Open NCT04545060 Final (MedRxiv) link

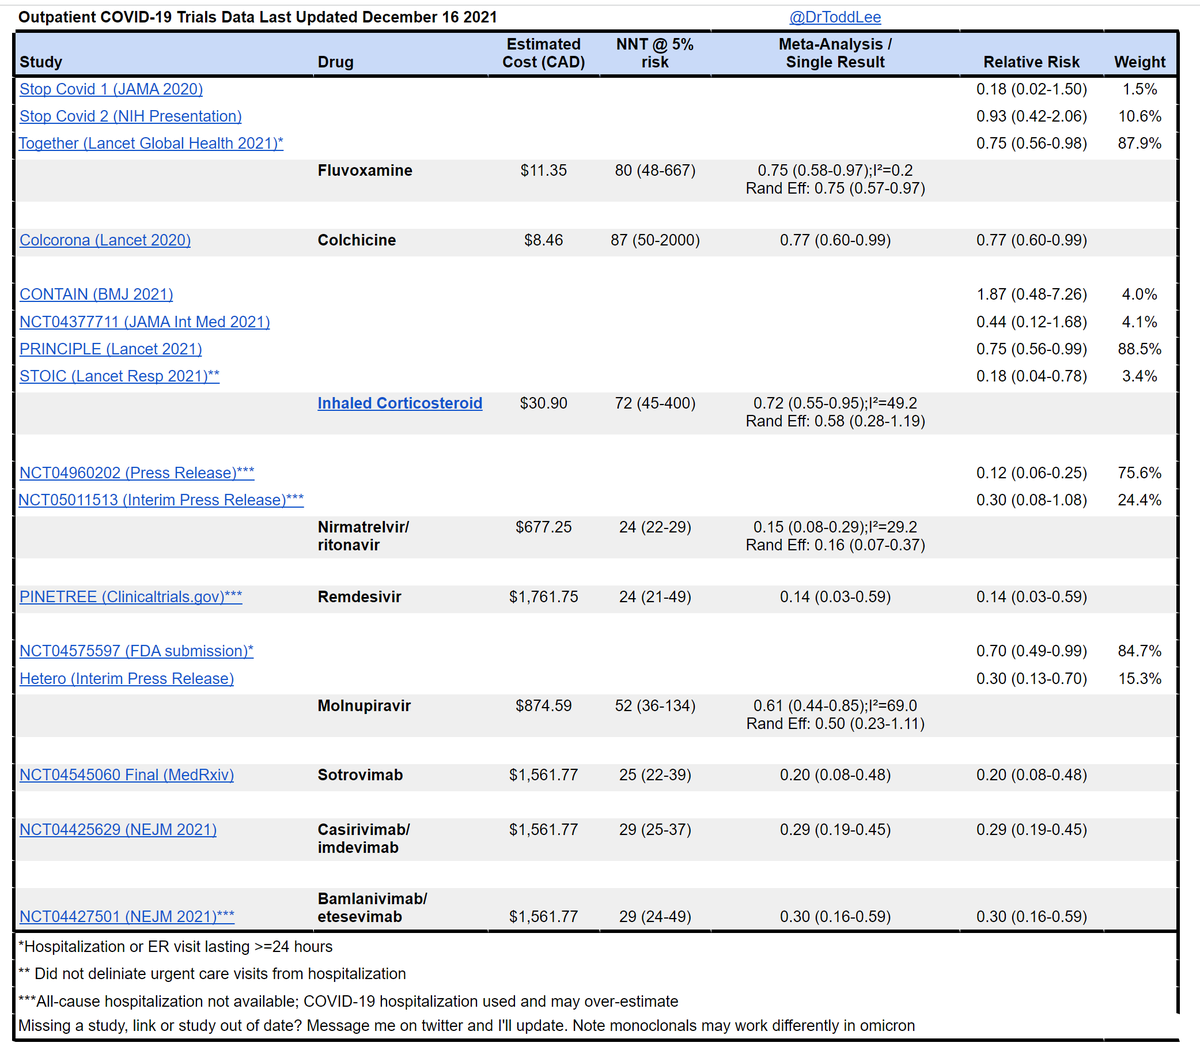(126, 775)
